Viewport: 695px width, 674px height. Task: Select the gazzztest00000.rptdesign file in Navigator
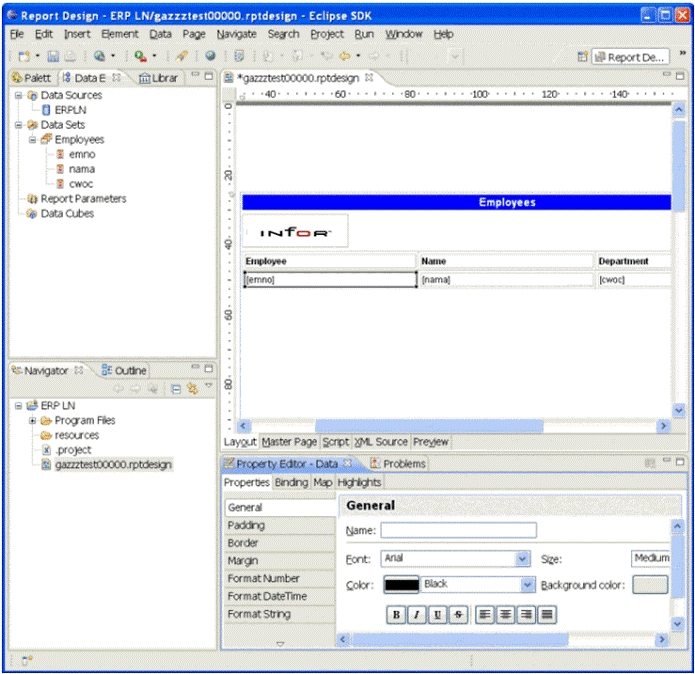point(112,464)
